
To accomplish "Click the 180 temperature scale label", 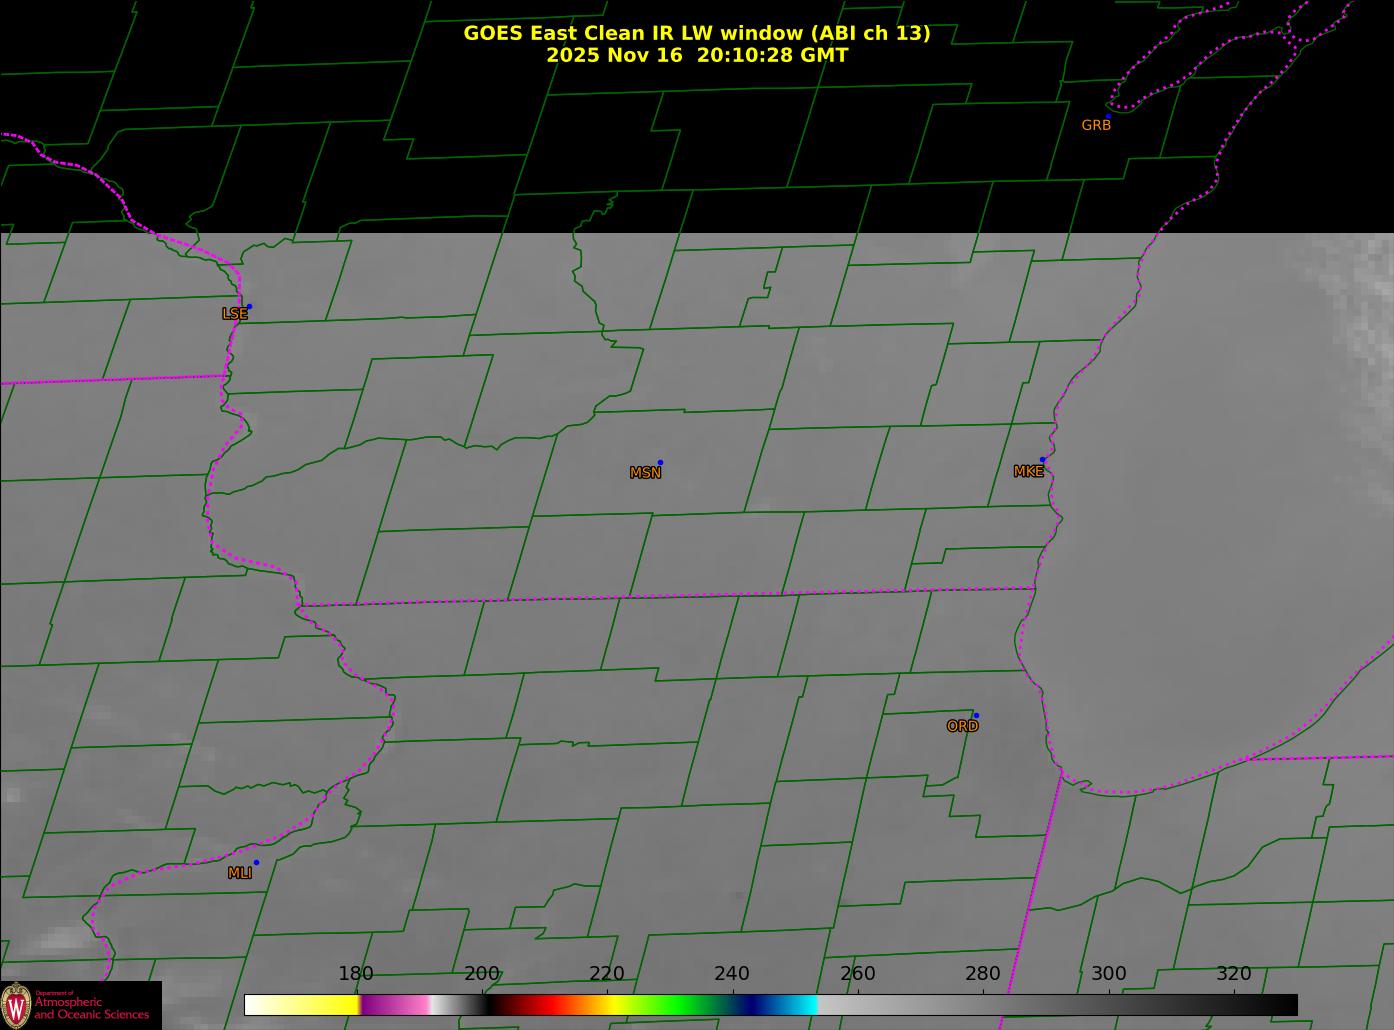I will click(x=356, y=974).
